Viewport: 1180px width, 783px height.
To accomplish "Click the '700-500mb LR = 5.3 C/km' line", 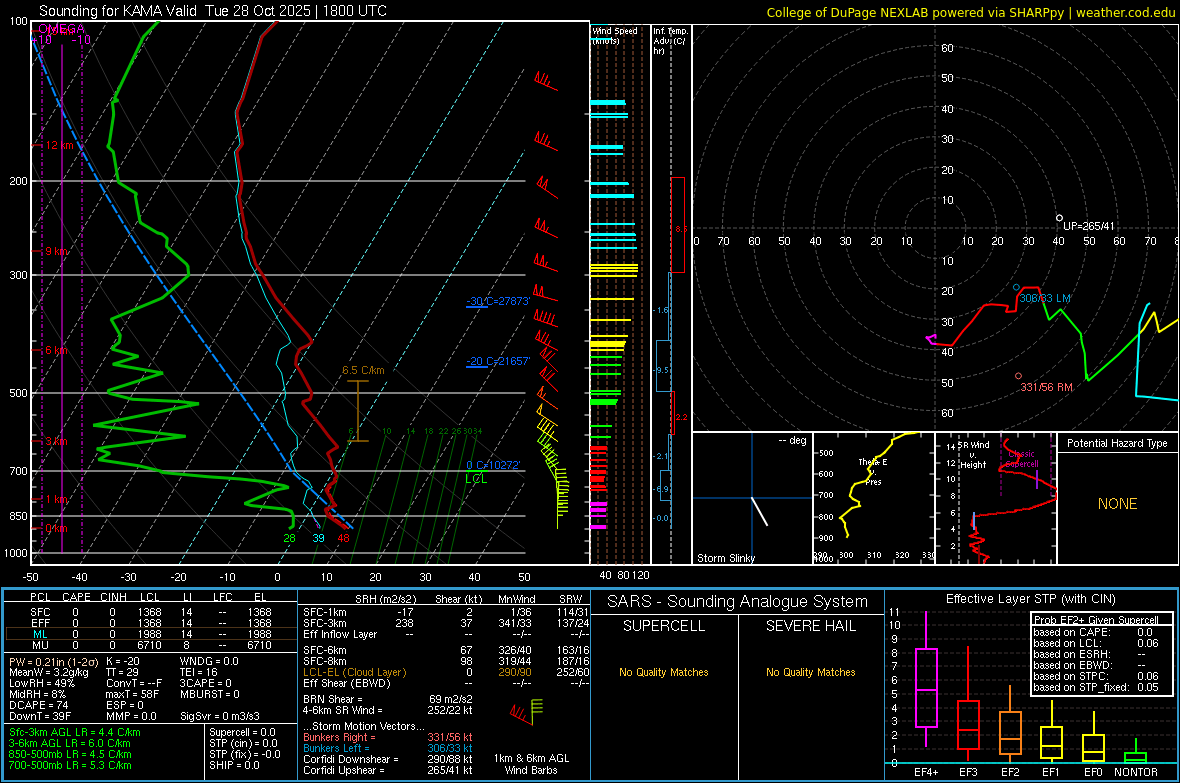I will click(x=70, y=765).
